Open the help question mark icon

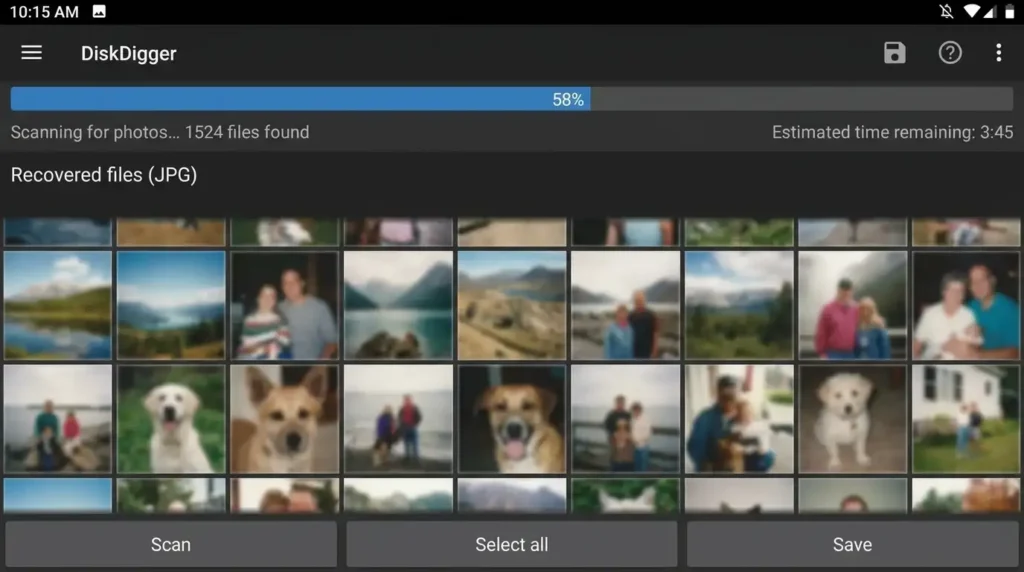click(x=950, y=53)
